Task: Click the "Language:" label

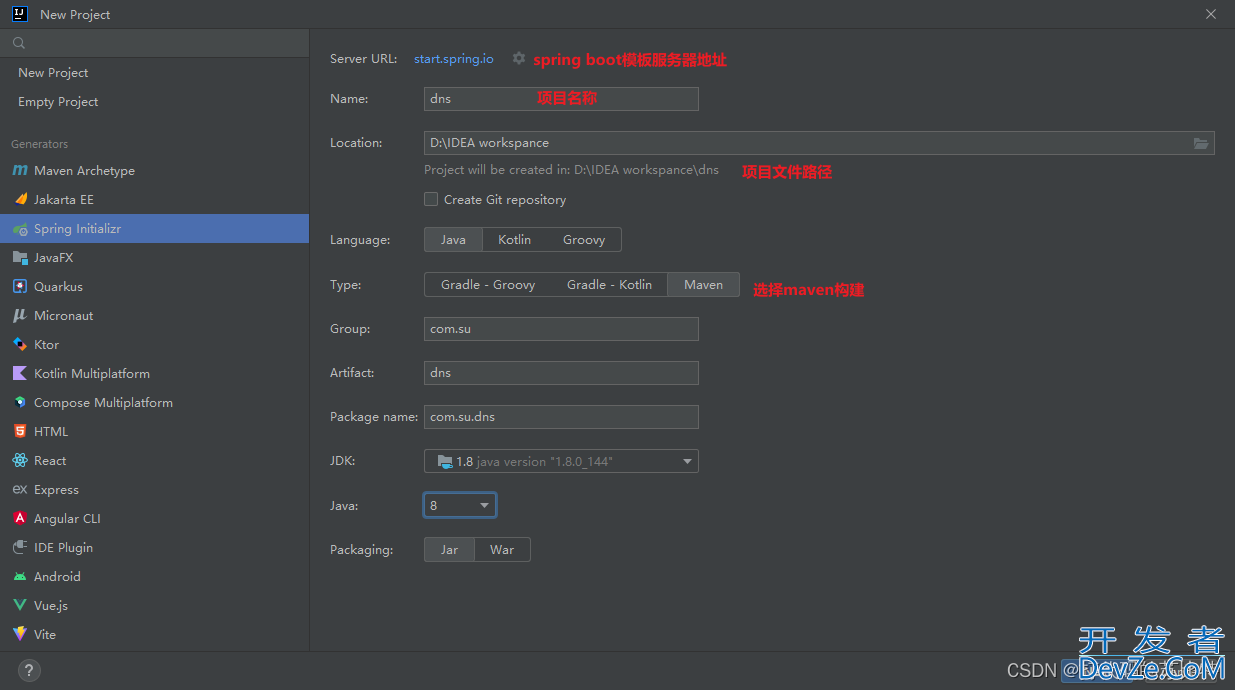Action: point(360,240)
